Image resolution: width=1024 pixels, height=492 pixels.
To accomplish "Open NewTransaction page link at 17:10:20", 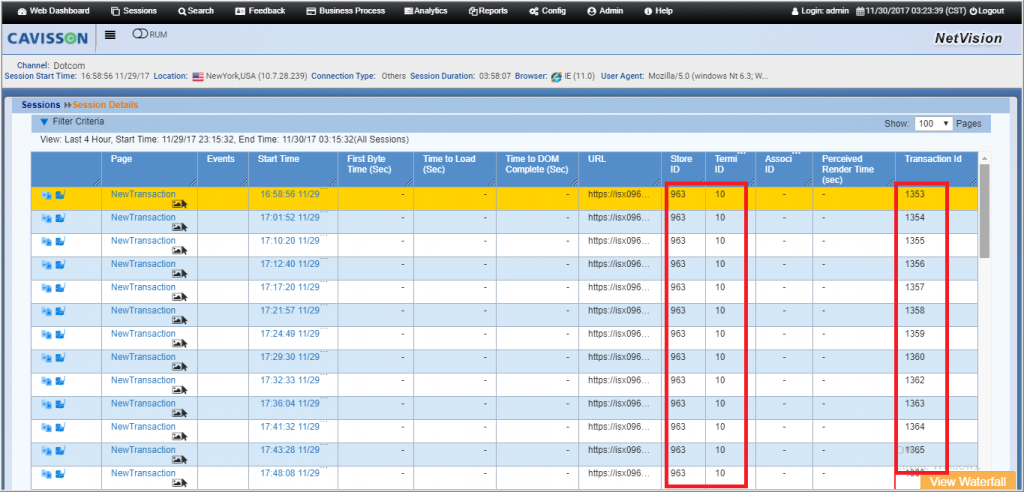I will pos(143,241).
